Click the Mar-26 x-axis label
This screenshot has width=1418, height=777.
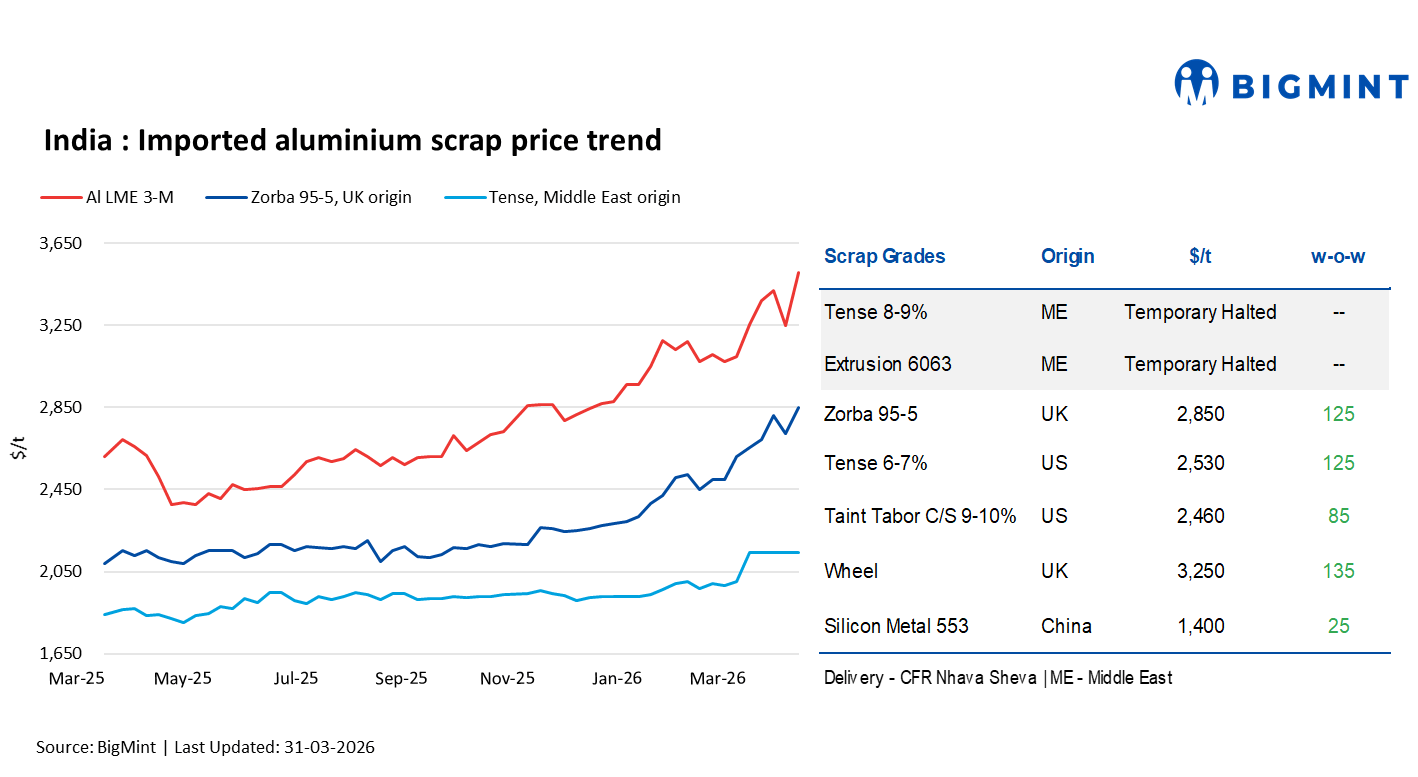tap(720, 678)
